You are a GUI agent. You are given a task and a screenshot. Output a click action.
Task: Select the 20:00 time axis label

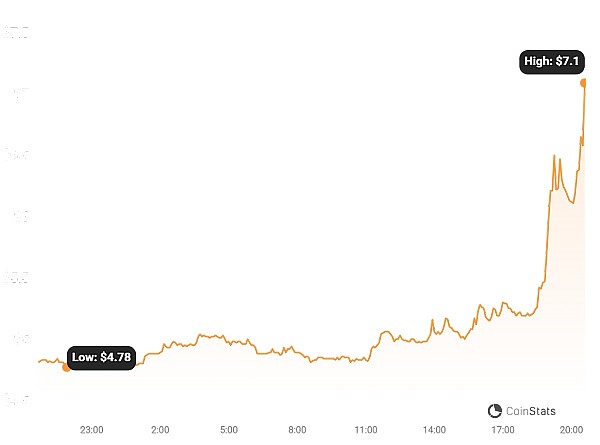click(x=571, y=429)
